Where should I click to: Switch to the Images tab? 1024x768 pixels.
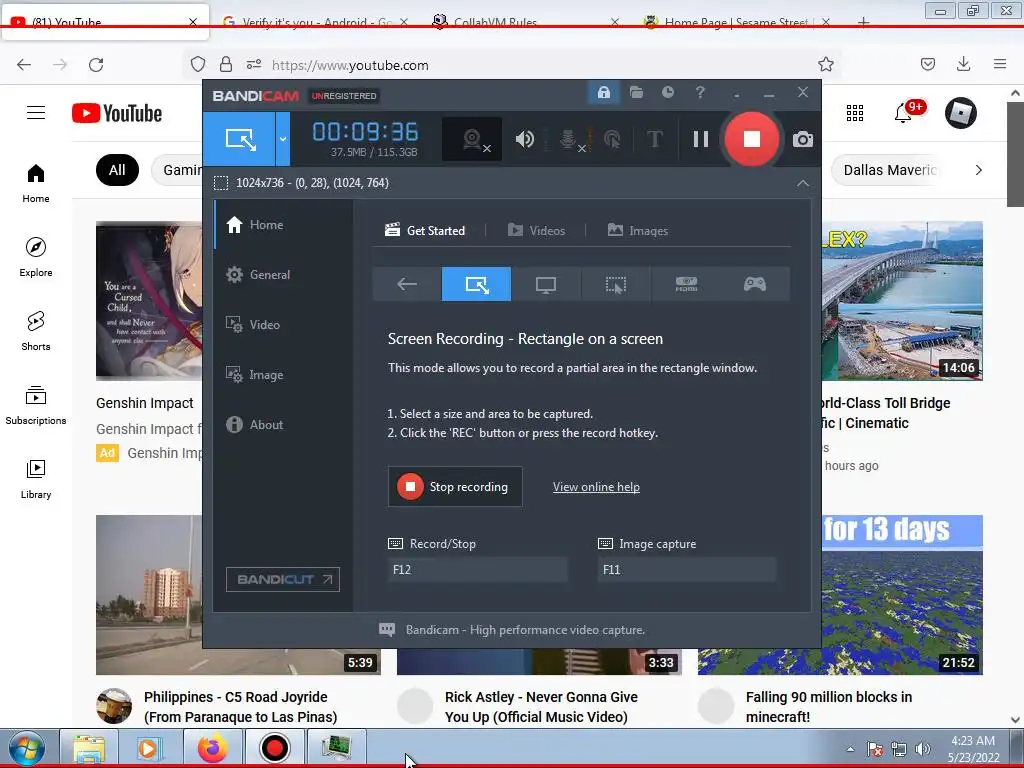(637, 231)
